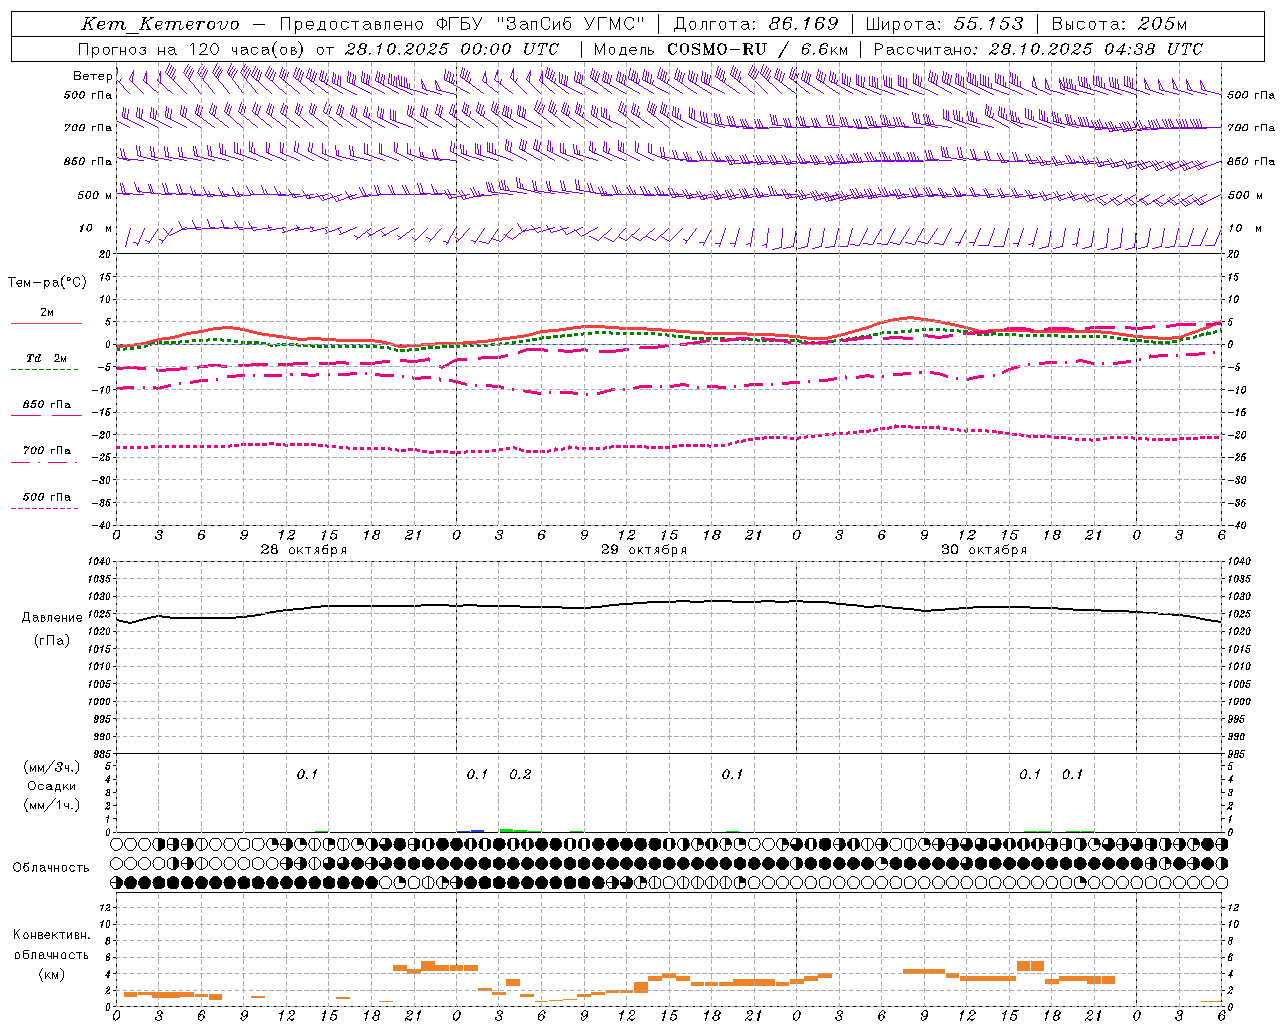Viewport: 1280px width, 1024px height.
Task: Click the 28 октября date label
Action: coord(304,550)
